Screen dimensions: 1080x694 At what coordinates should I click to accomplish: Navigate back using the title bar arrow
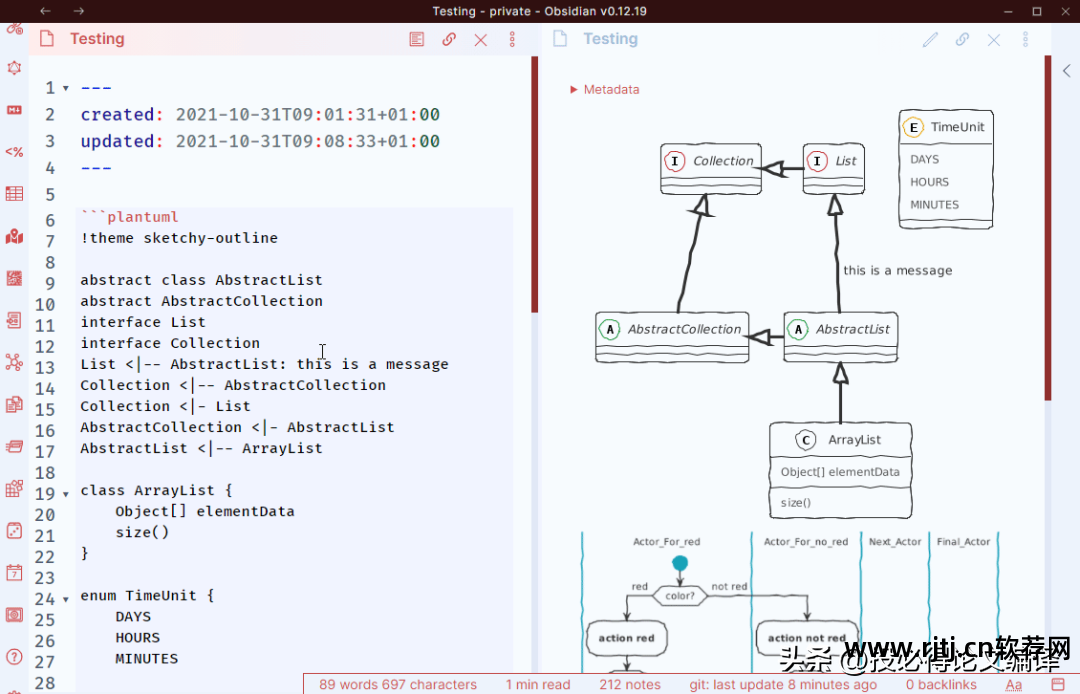[46, 11]
